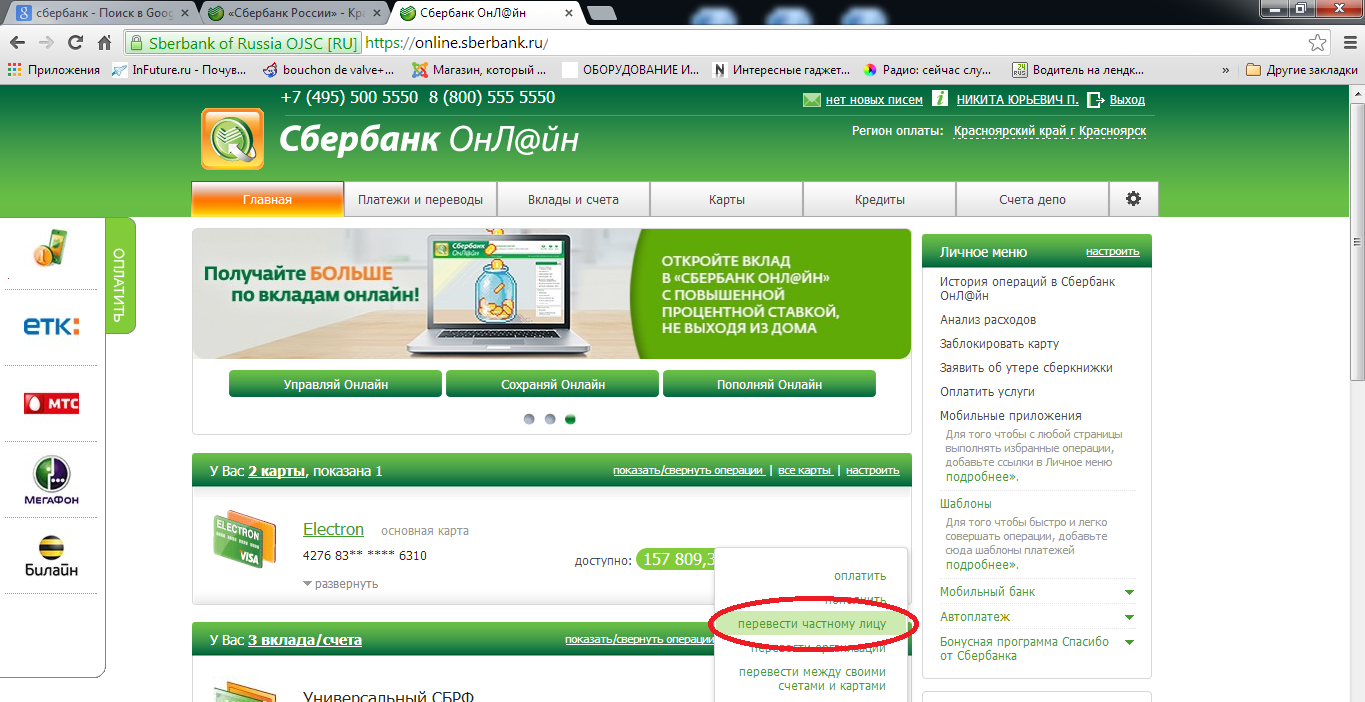Pay via the MTS provider logo

[x=51, y=404]
